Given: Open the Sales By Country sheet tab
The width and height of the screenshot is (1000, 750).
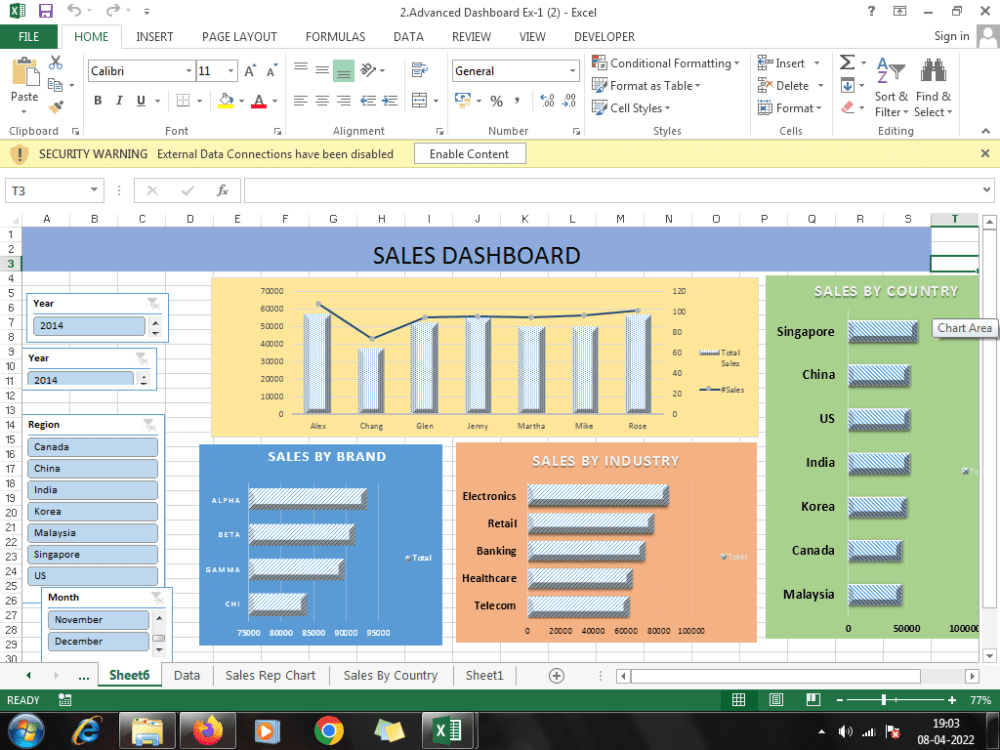Looking at the screenshot, I should (390, 675).
